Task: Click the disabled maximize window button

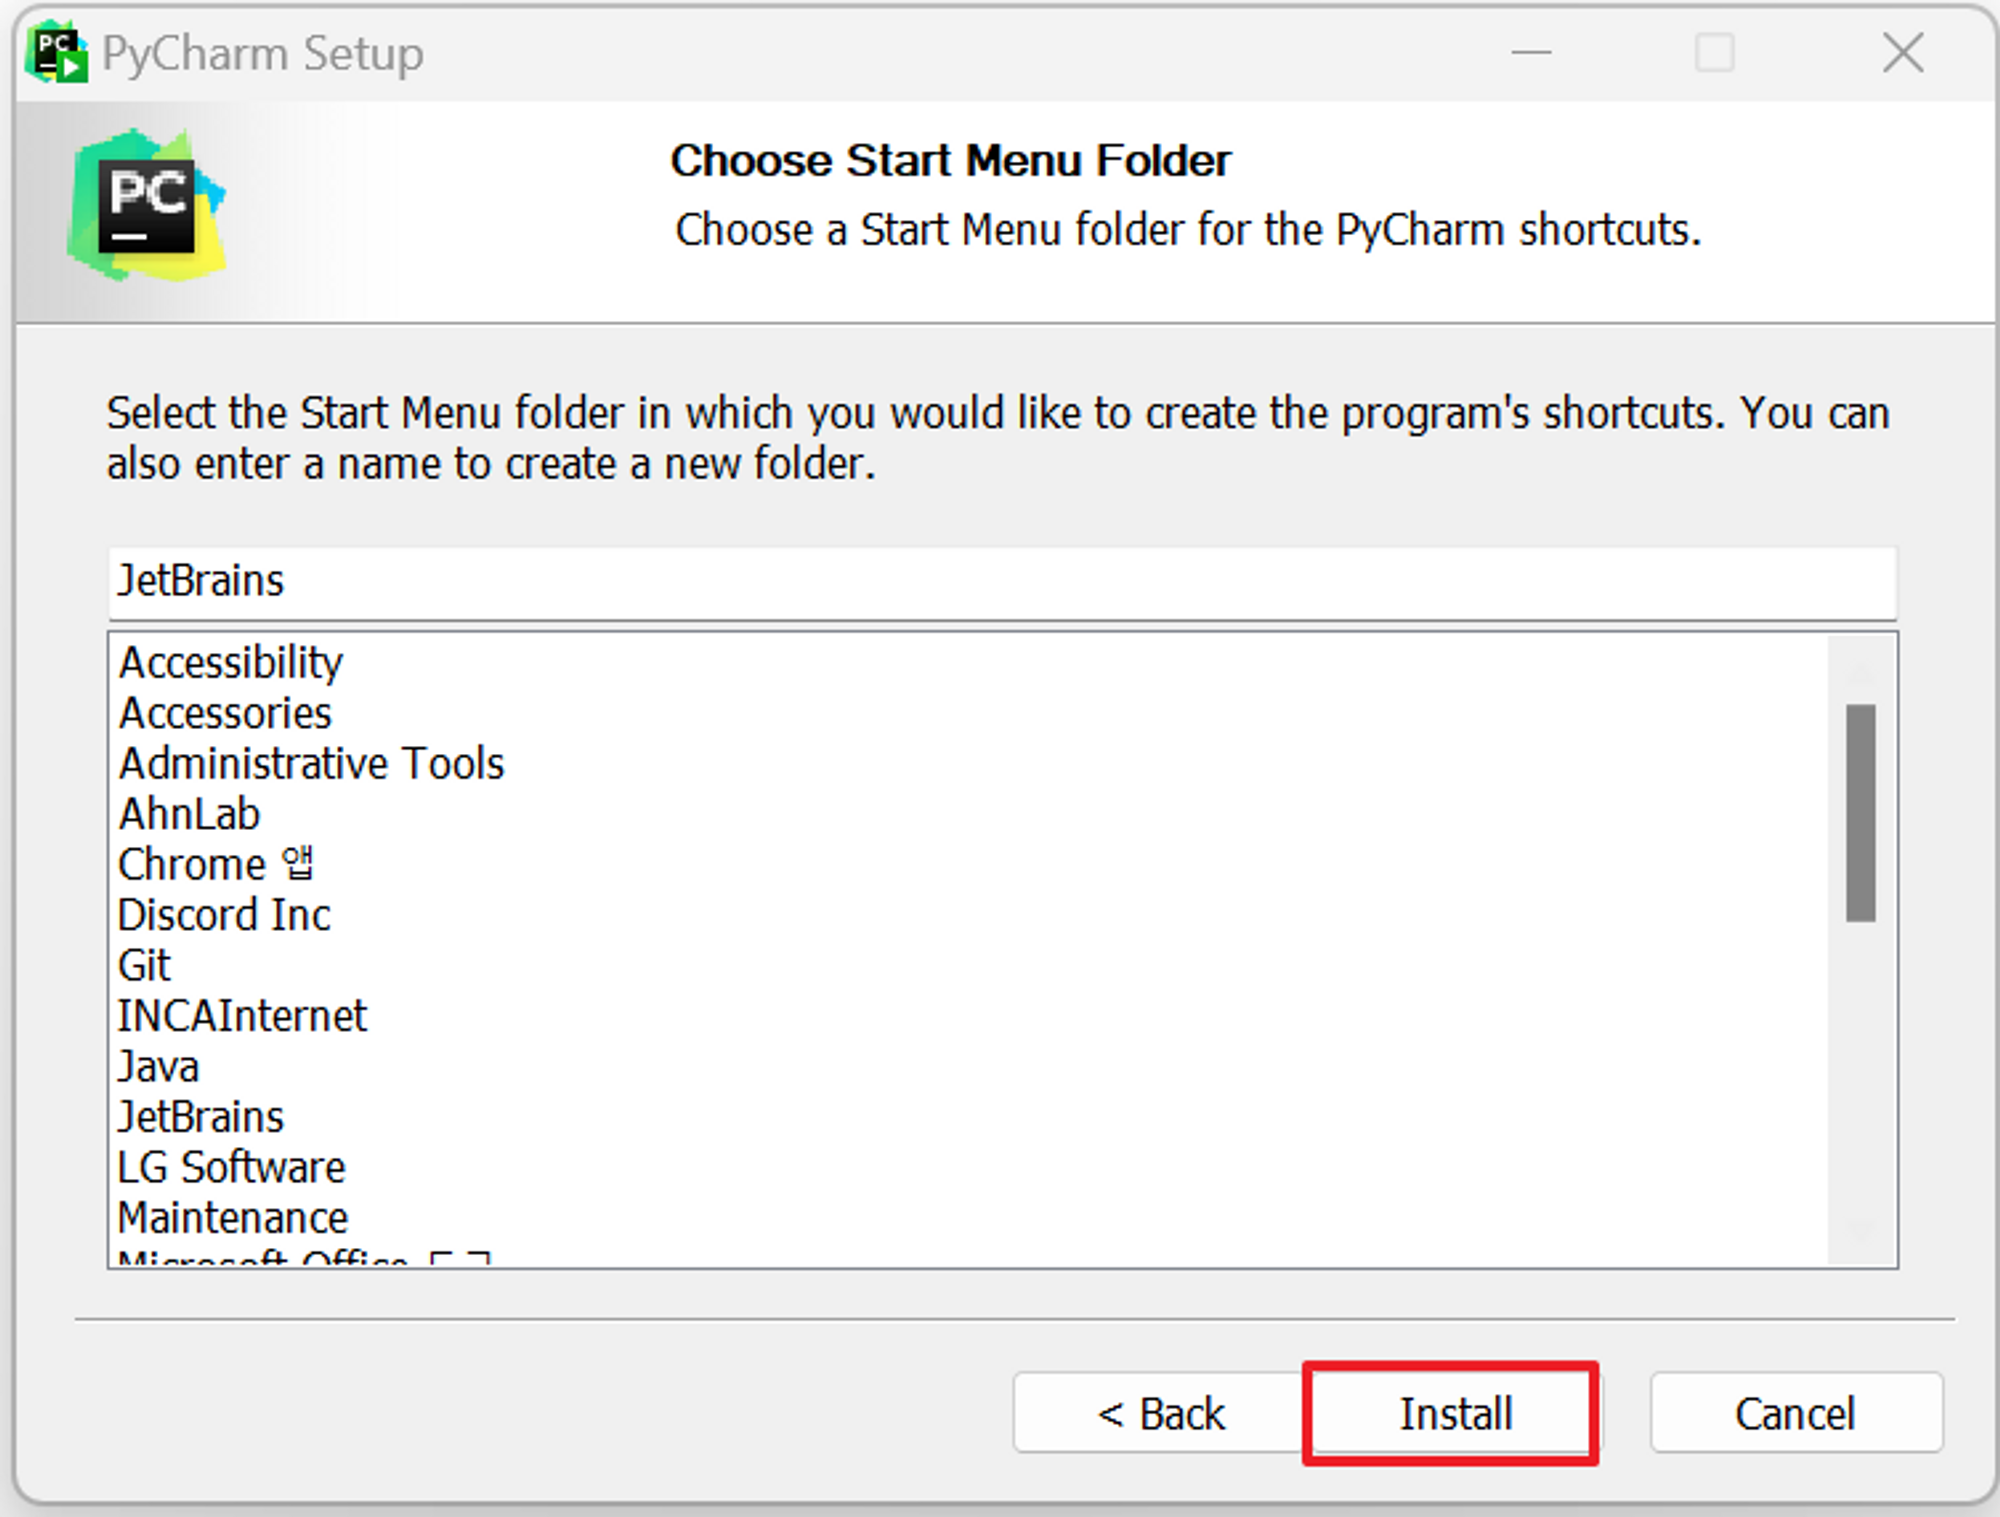Action: coord(1715,53)
